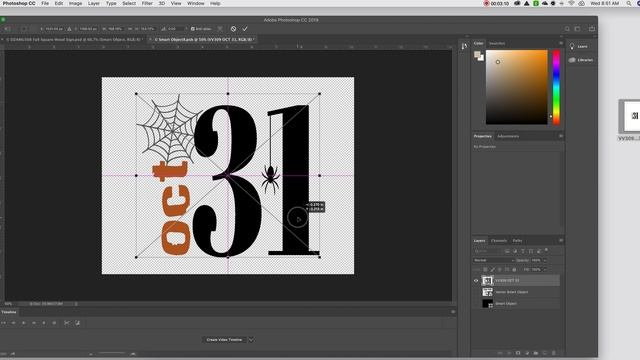
Task: Open the Learn panel
Action: (579, 47)
